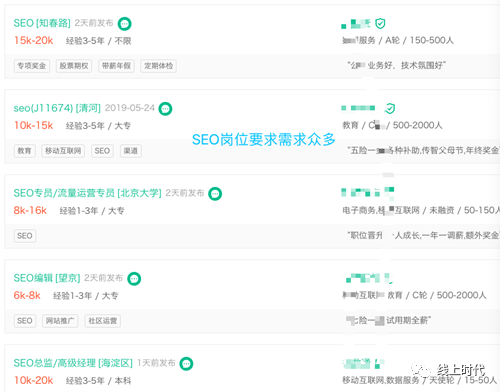Open chat icon beside SEO编辑 [望京] listing

134,279
